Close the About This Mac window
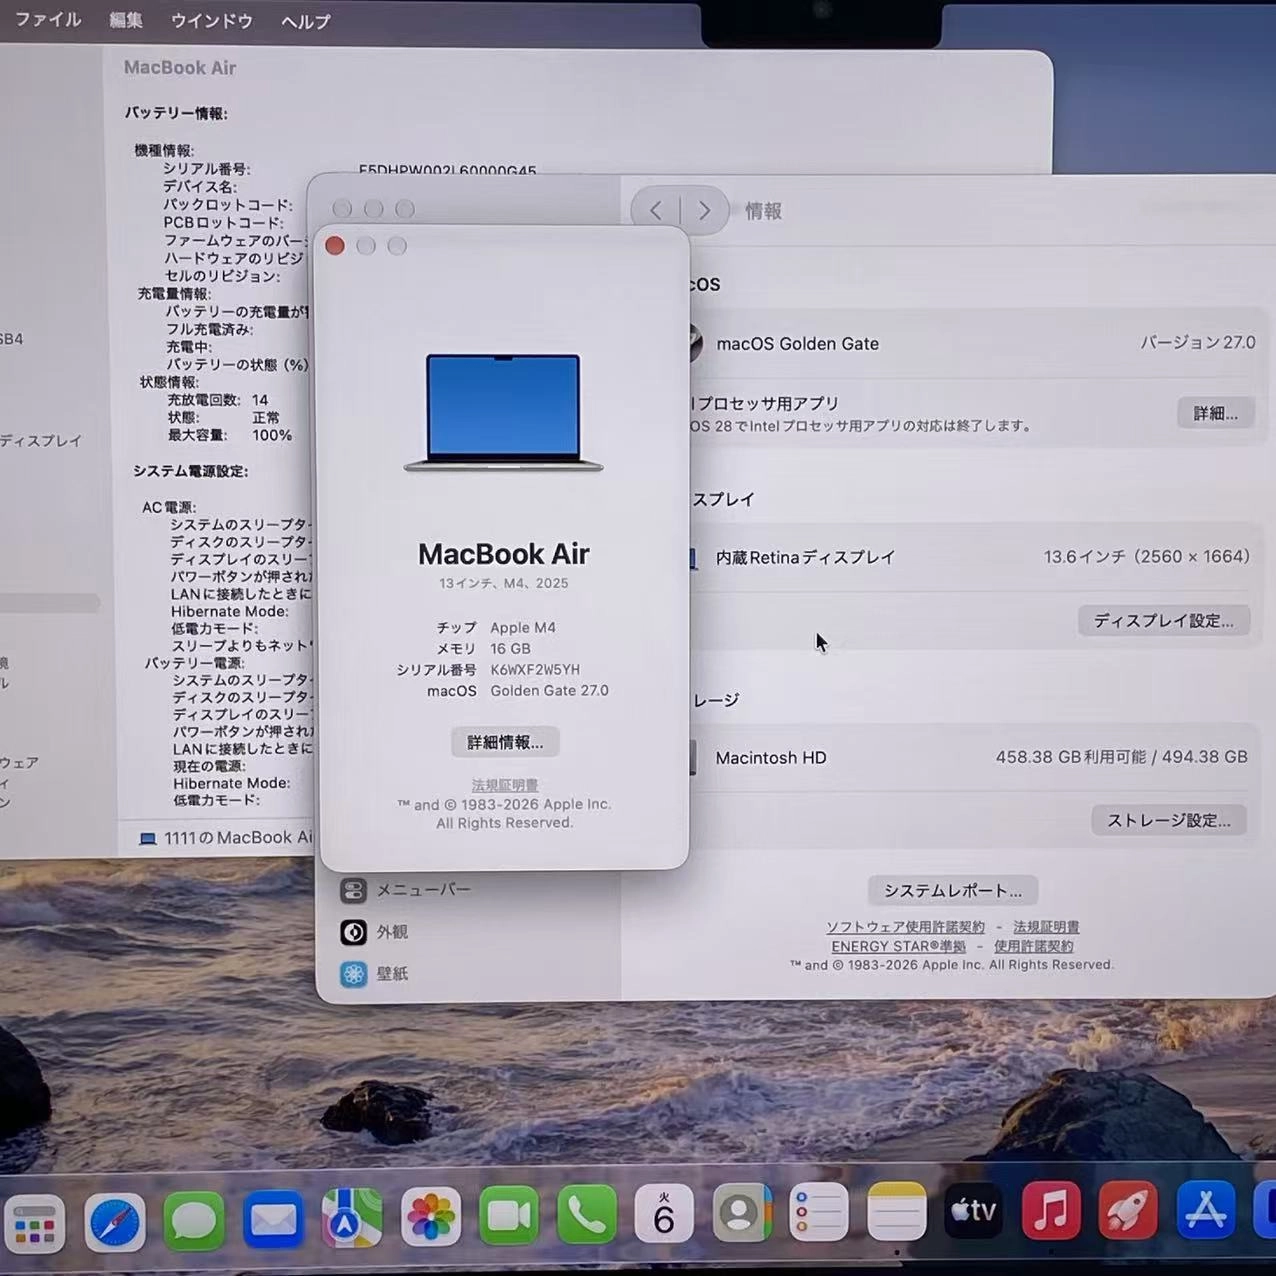This screenshot has width=1276, height=1276. pos(335,246)
